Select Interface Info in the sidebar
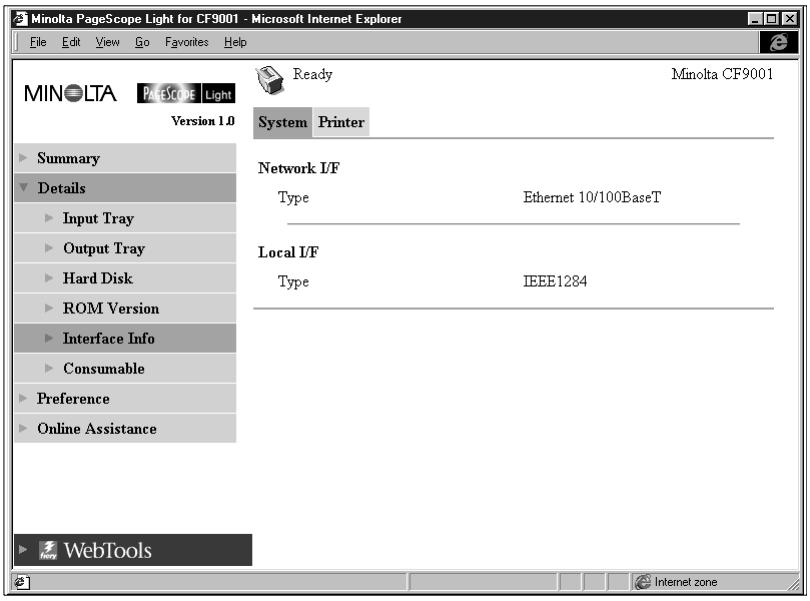 tap(125, 338)
